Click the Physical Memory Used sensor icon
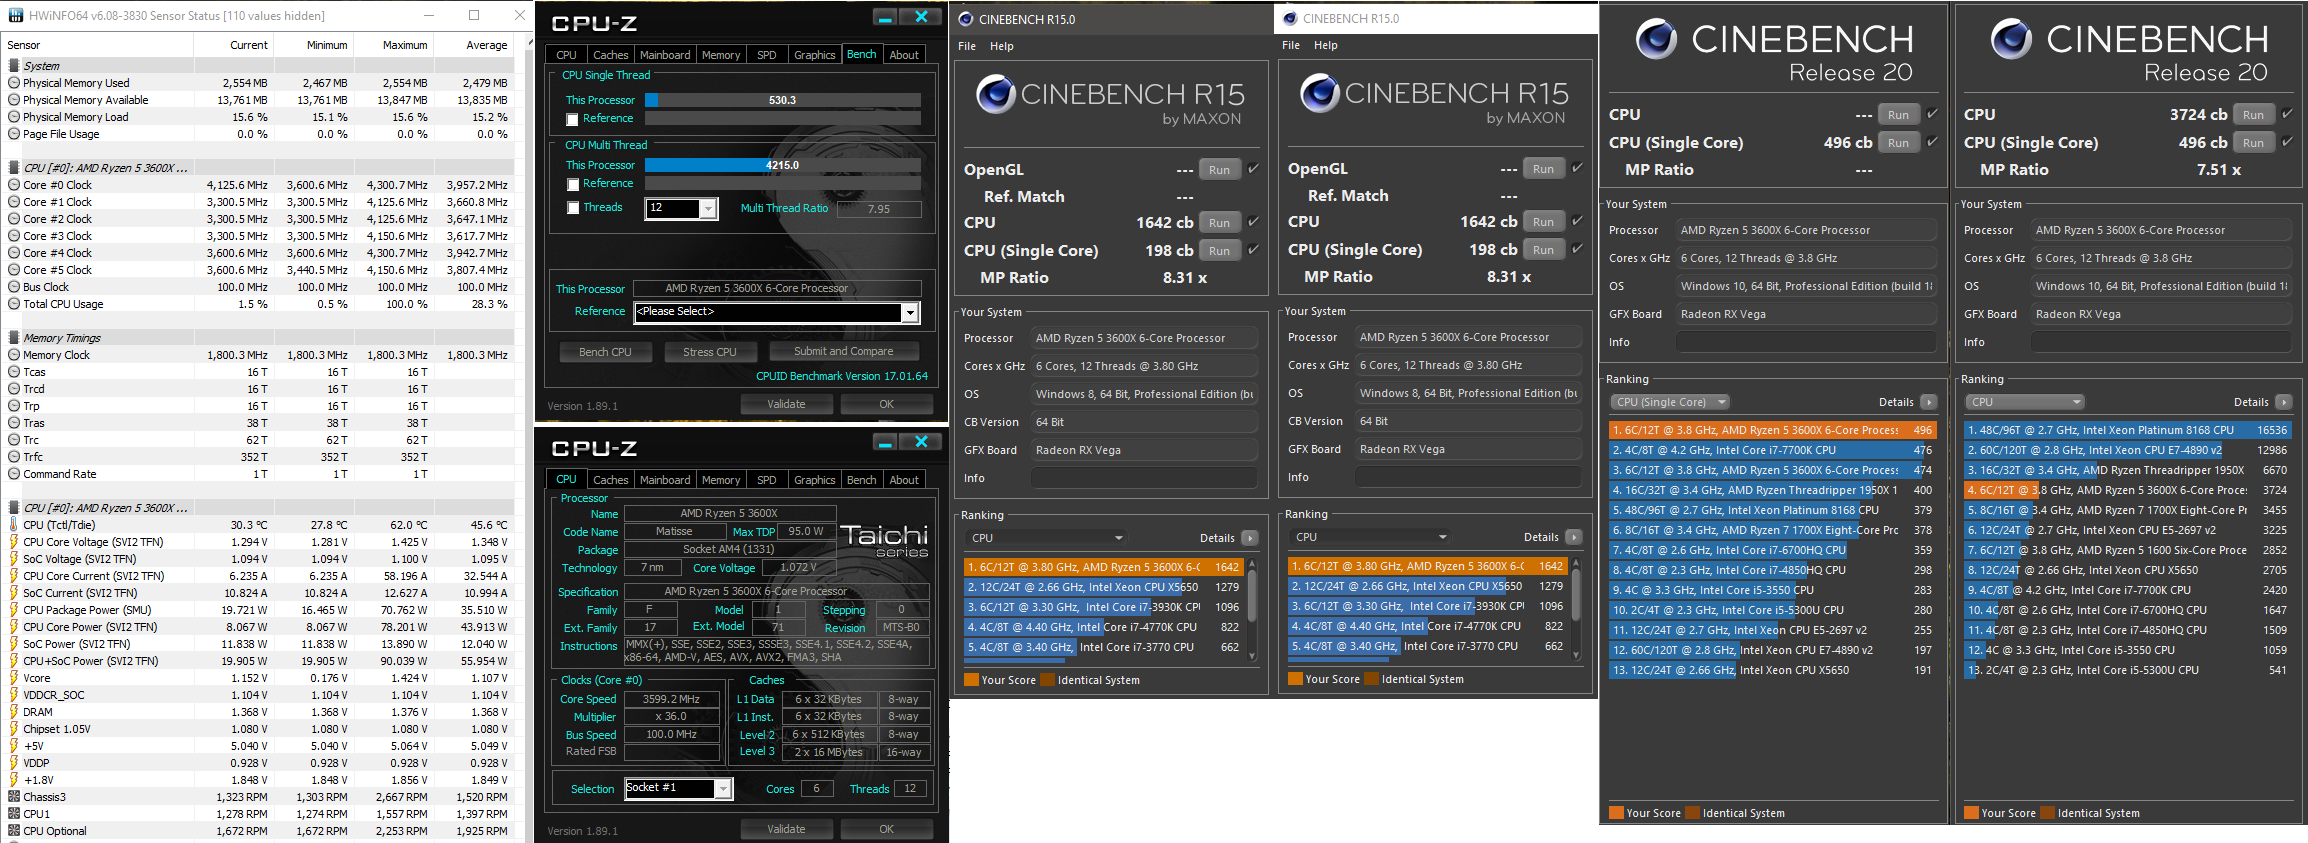This screenshot has width=2308, height=843. click(x=14, y=83)
